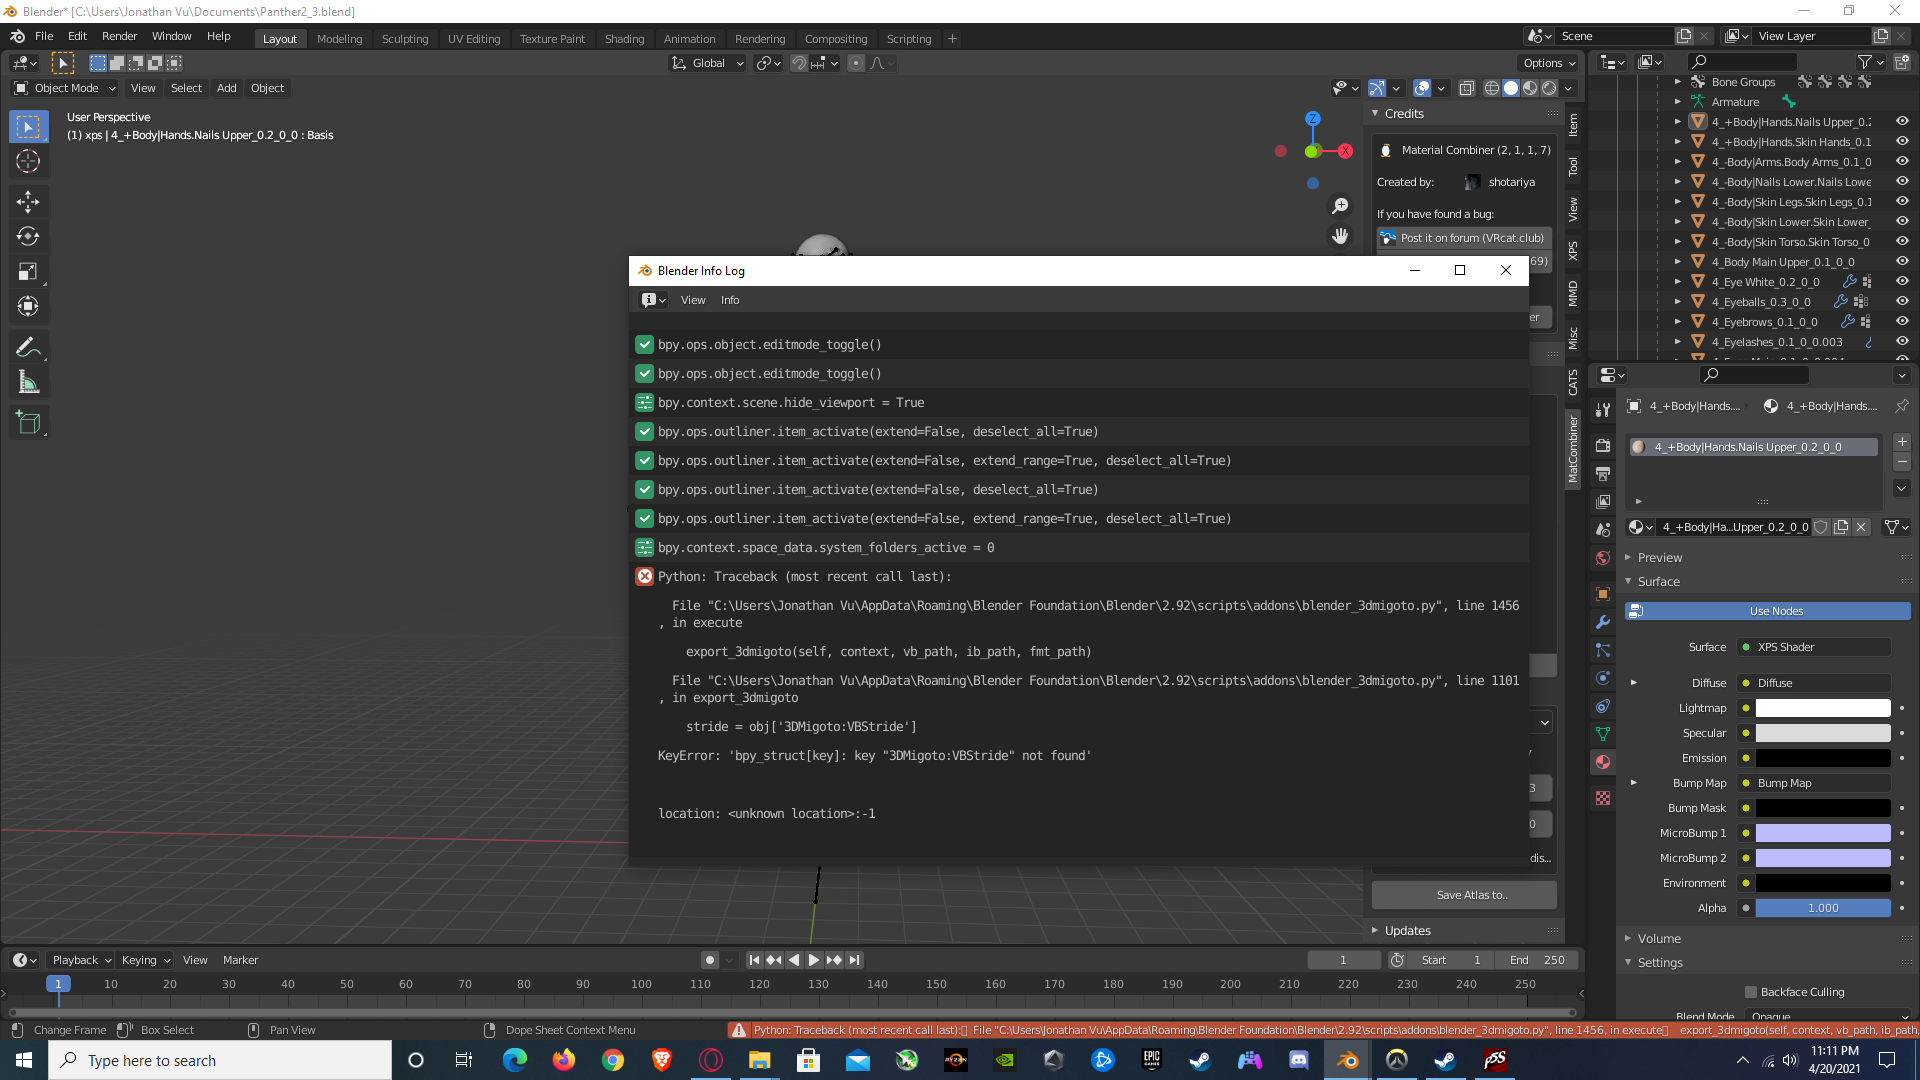Click the Play animation button
The image size is (1920, 1080).
coord(814,960)
